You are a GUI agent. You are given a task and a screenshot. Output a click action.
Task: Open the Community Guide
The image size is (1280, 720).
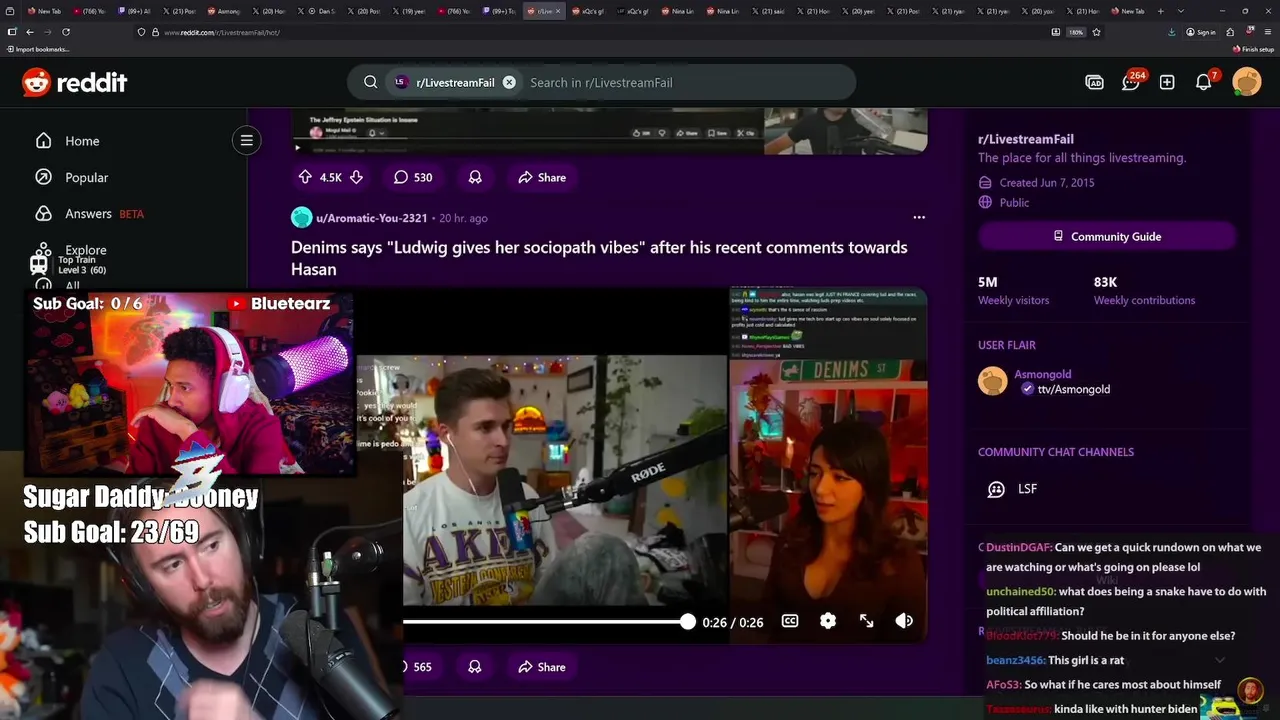1107,236
